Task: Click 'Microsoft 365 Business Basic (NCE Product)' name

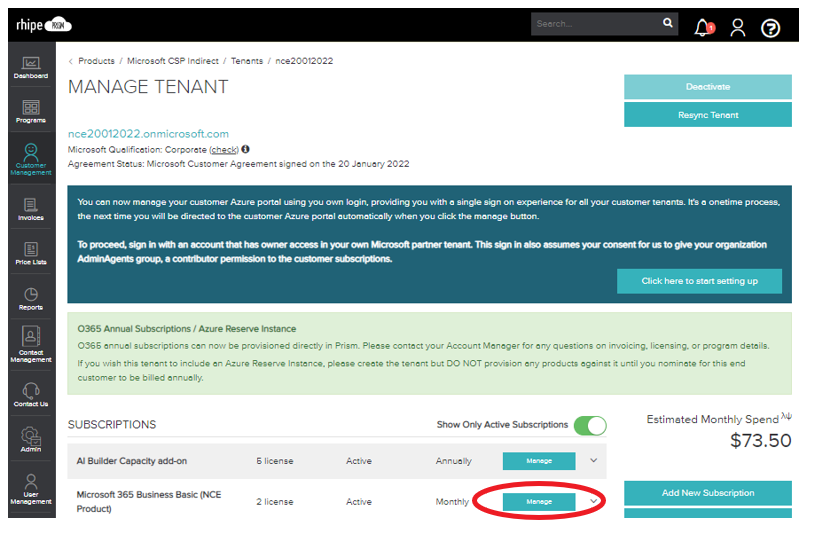Action: (149, 502)
